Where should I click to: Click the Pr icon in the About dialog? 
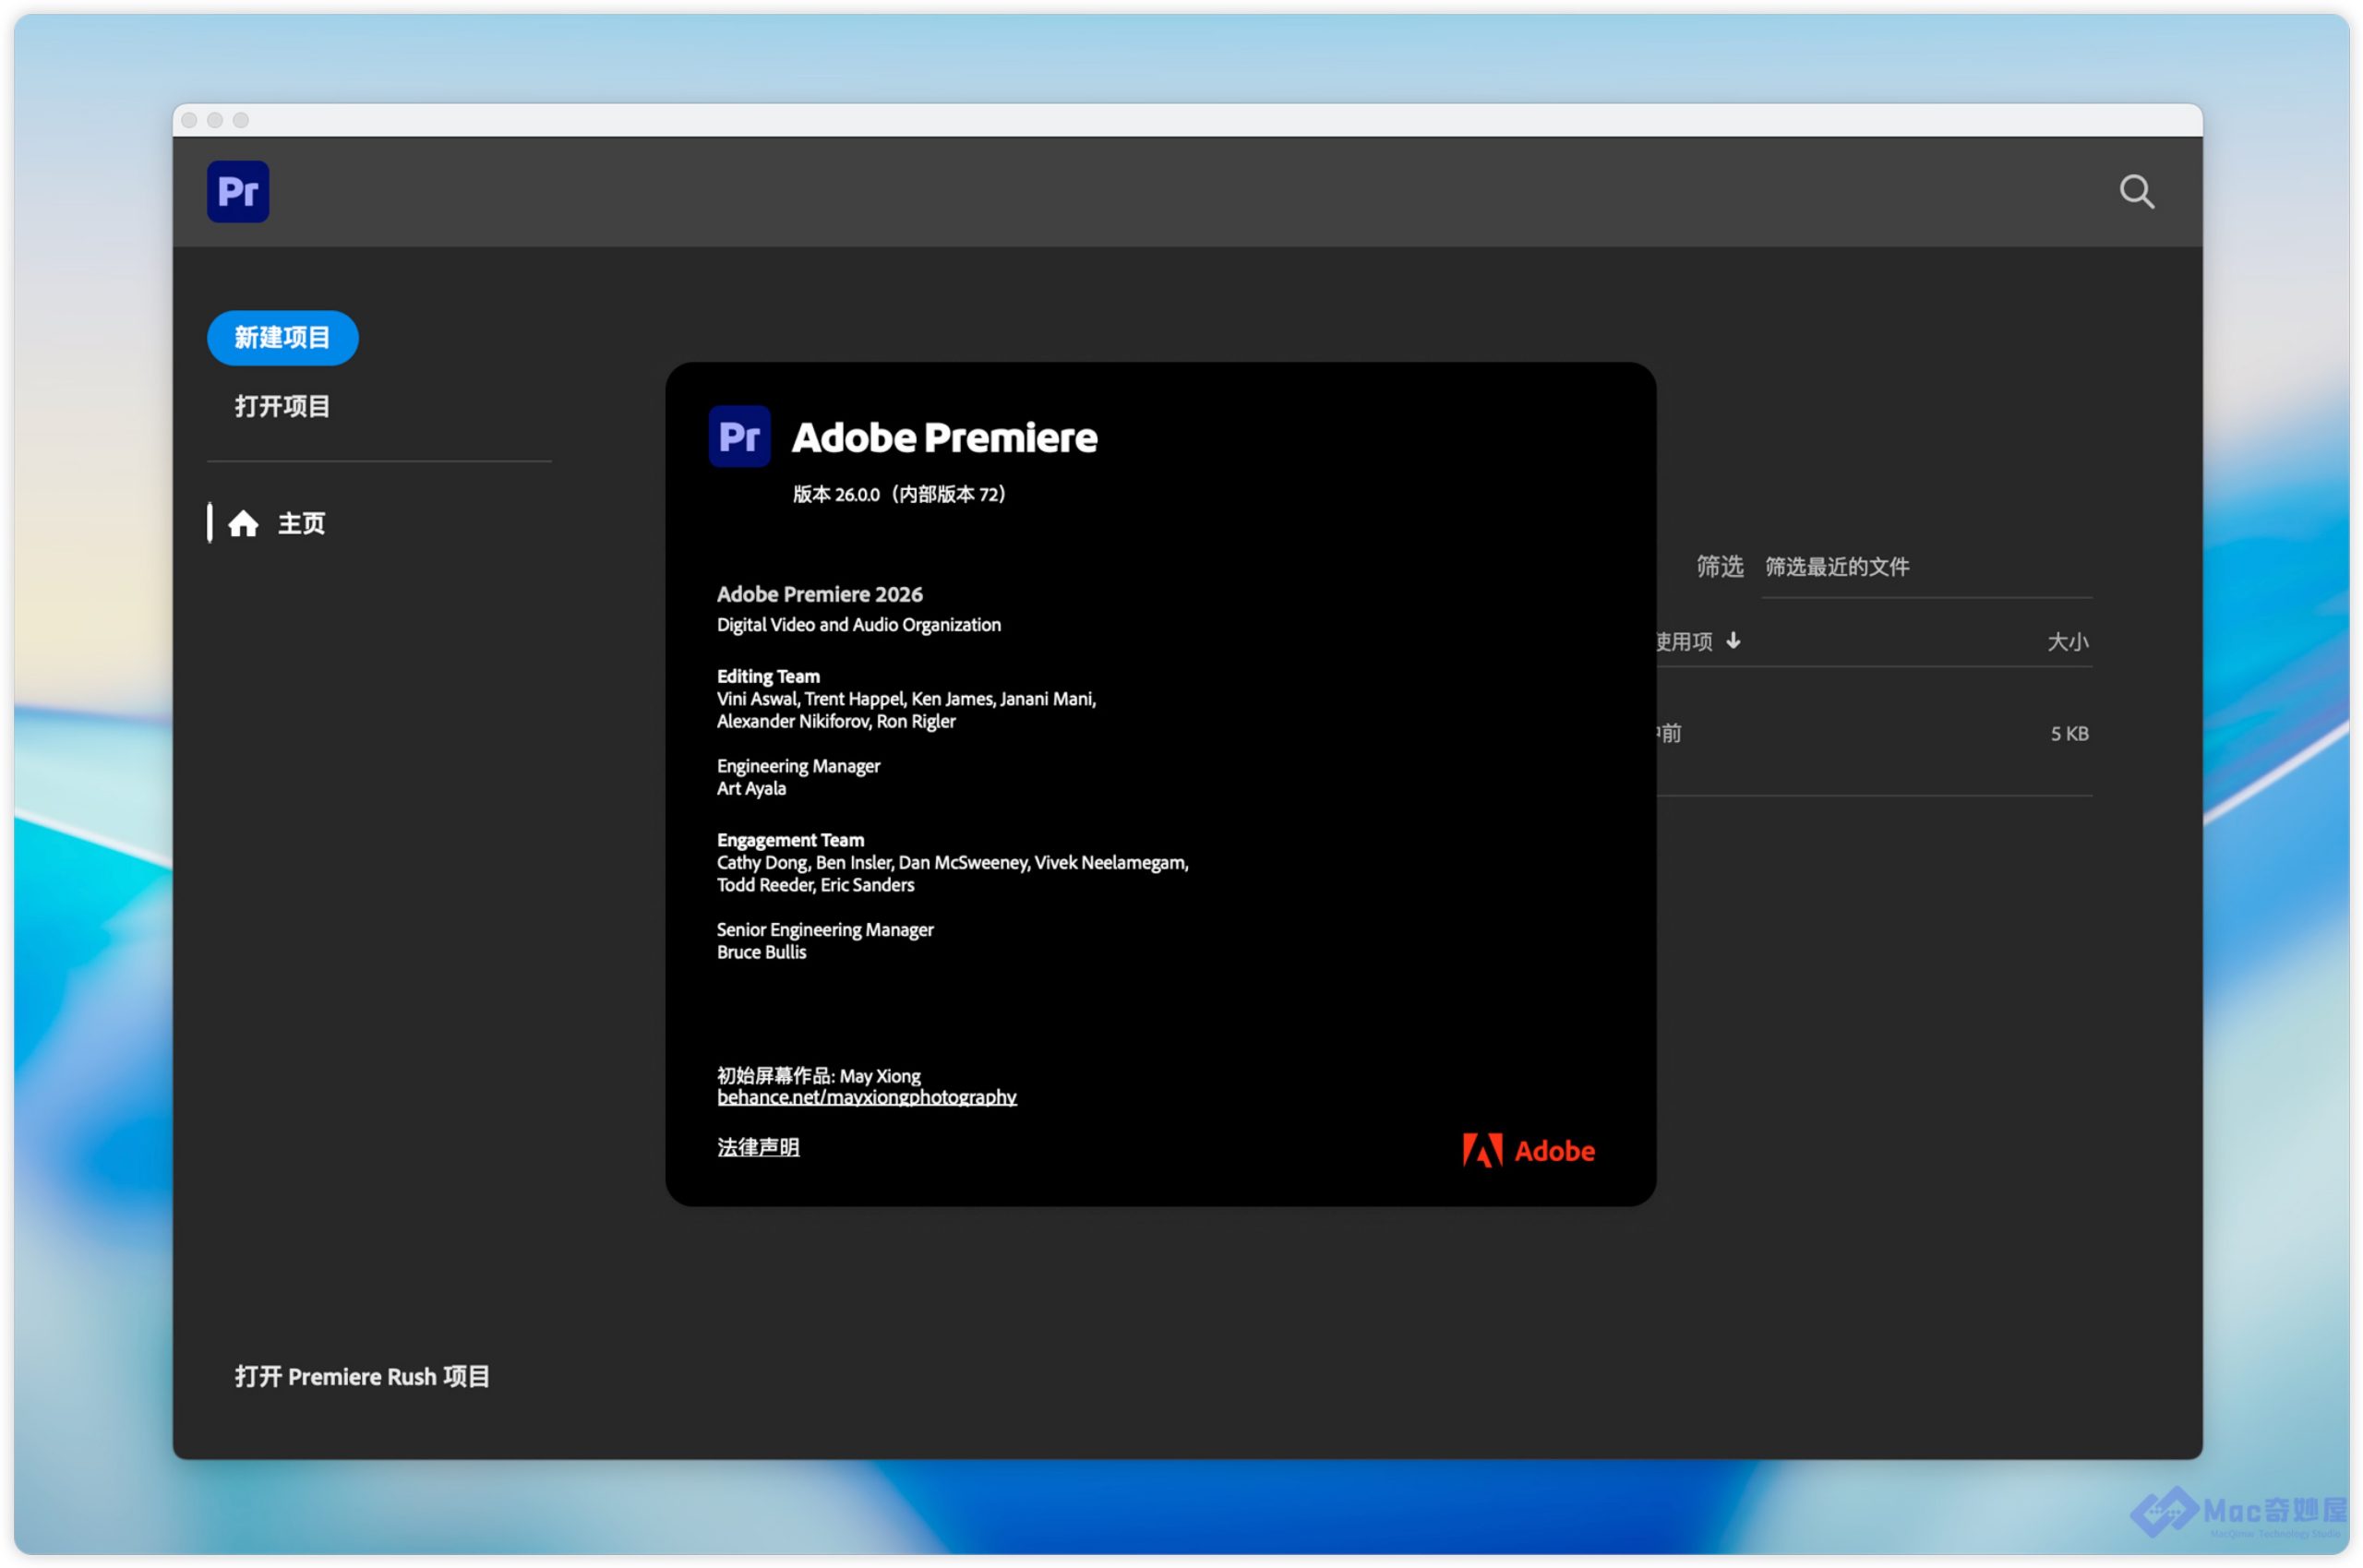739,436
